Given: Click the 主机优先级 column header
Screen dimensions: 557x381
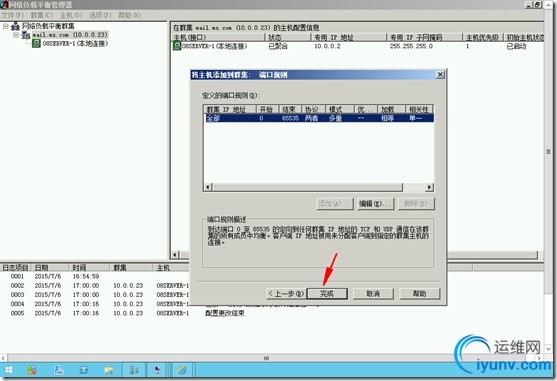Looking at the screenshot, I should [x=482, y=37].
